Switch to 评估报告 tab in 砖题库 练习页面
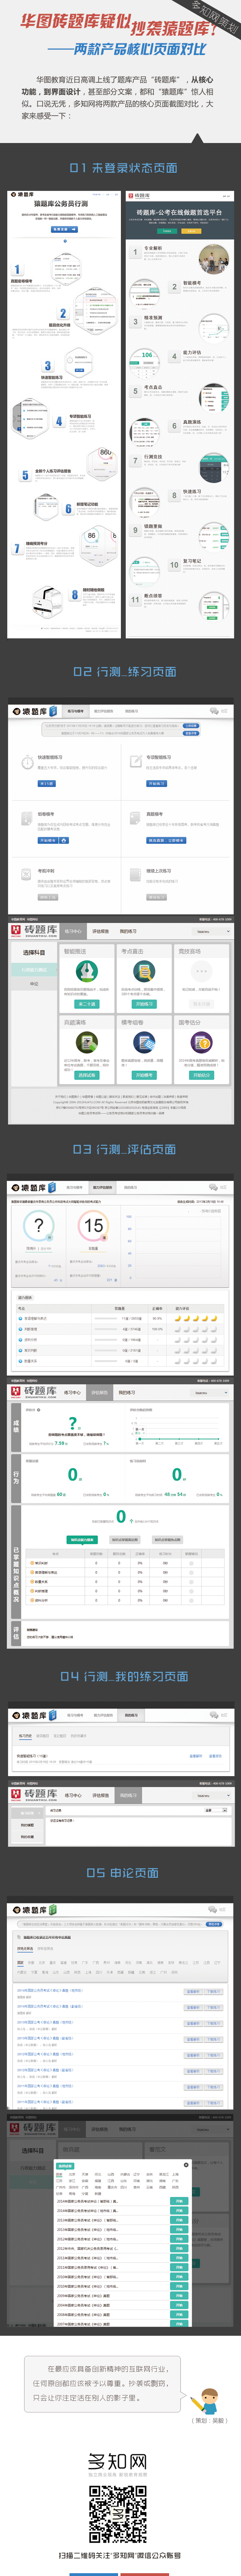The width and height of the screenshot is (241, 2576). (100, 931)
